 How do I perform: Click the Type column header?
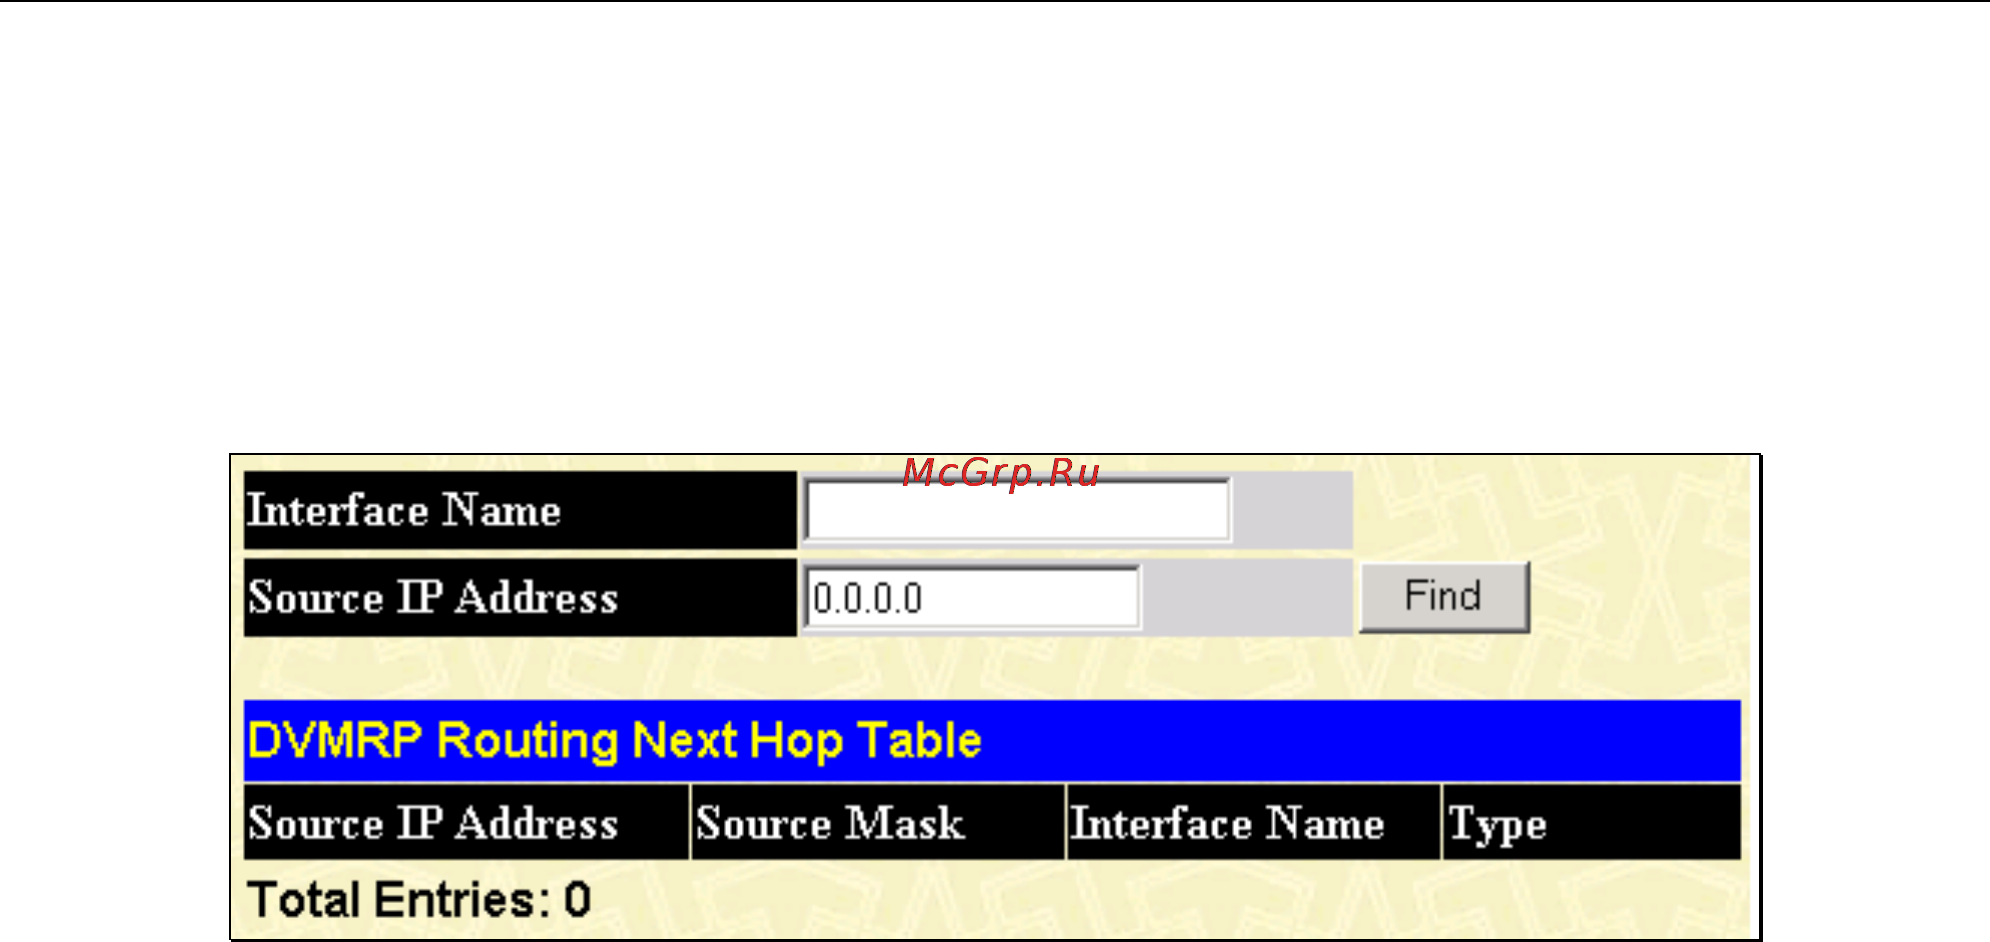1592,823
